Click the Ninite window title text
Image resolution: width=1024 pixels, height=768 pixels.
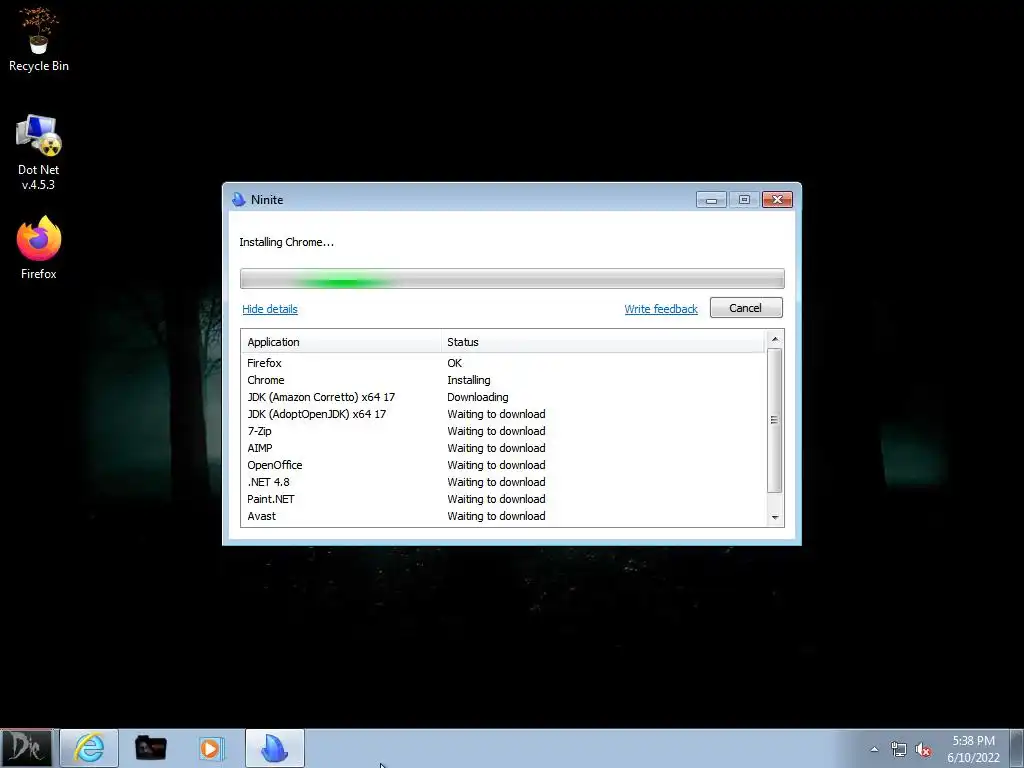click(267, 200)
